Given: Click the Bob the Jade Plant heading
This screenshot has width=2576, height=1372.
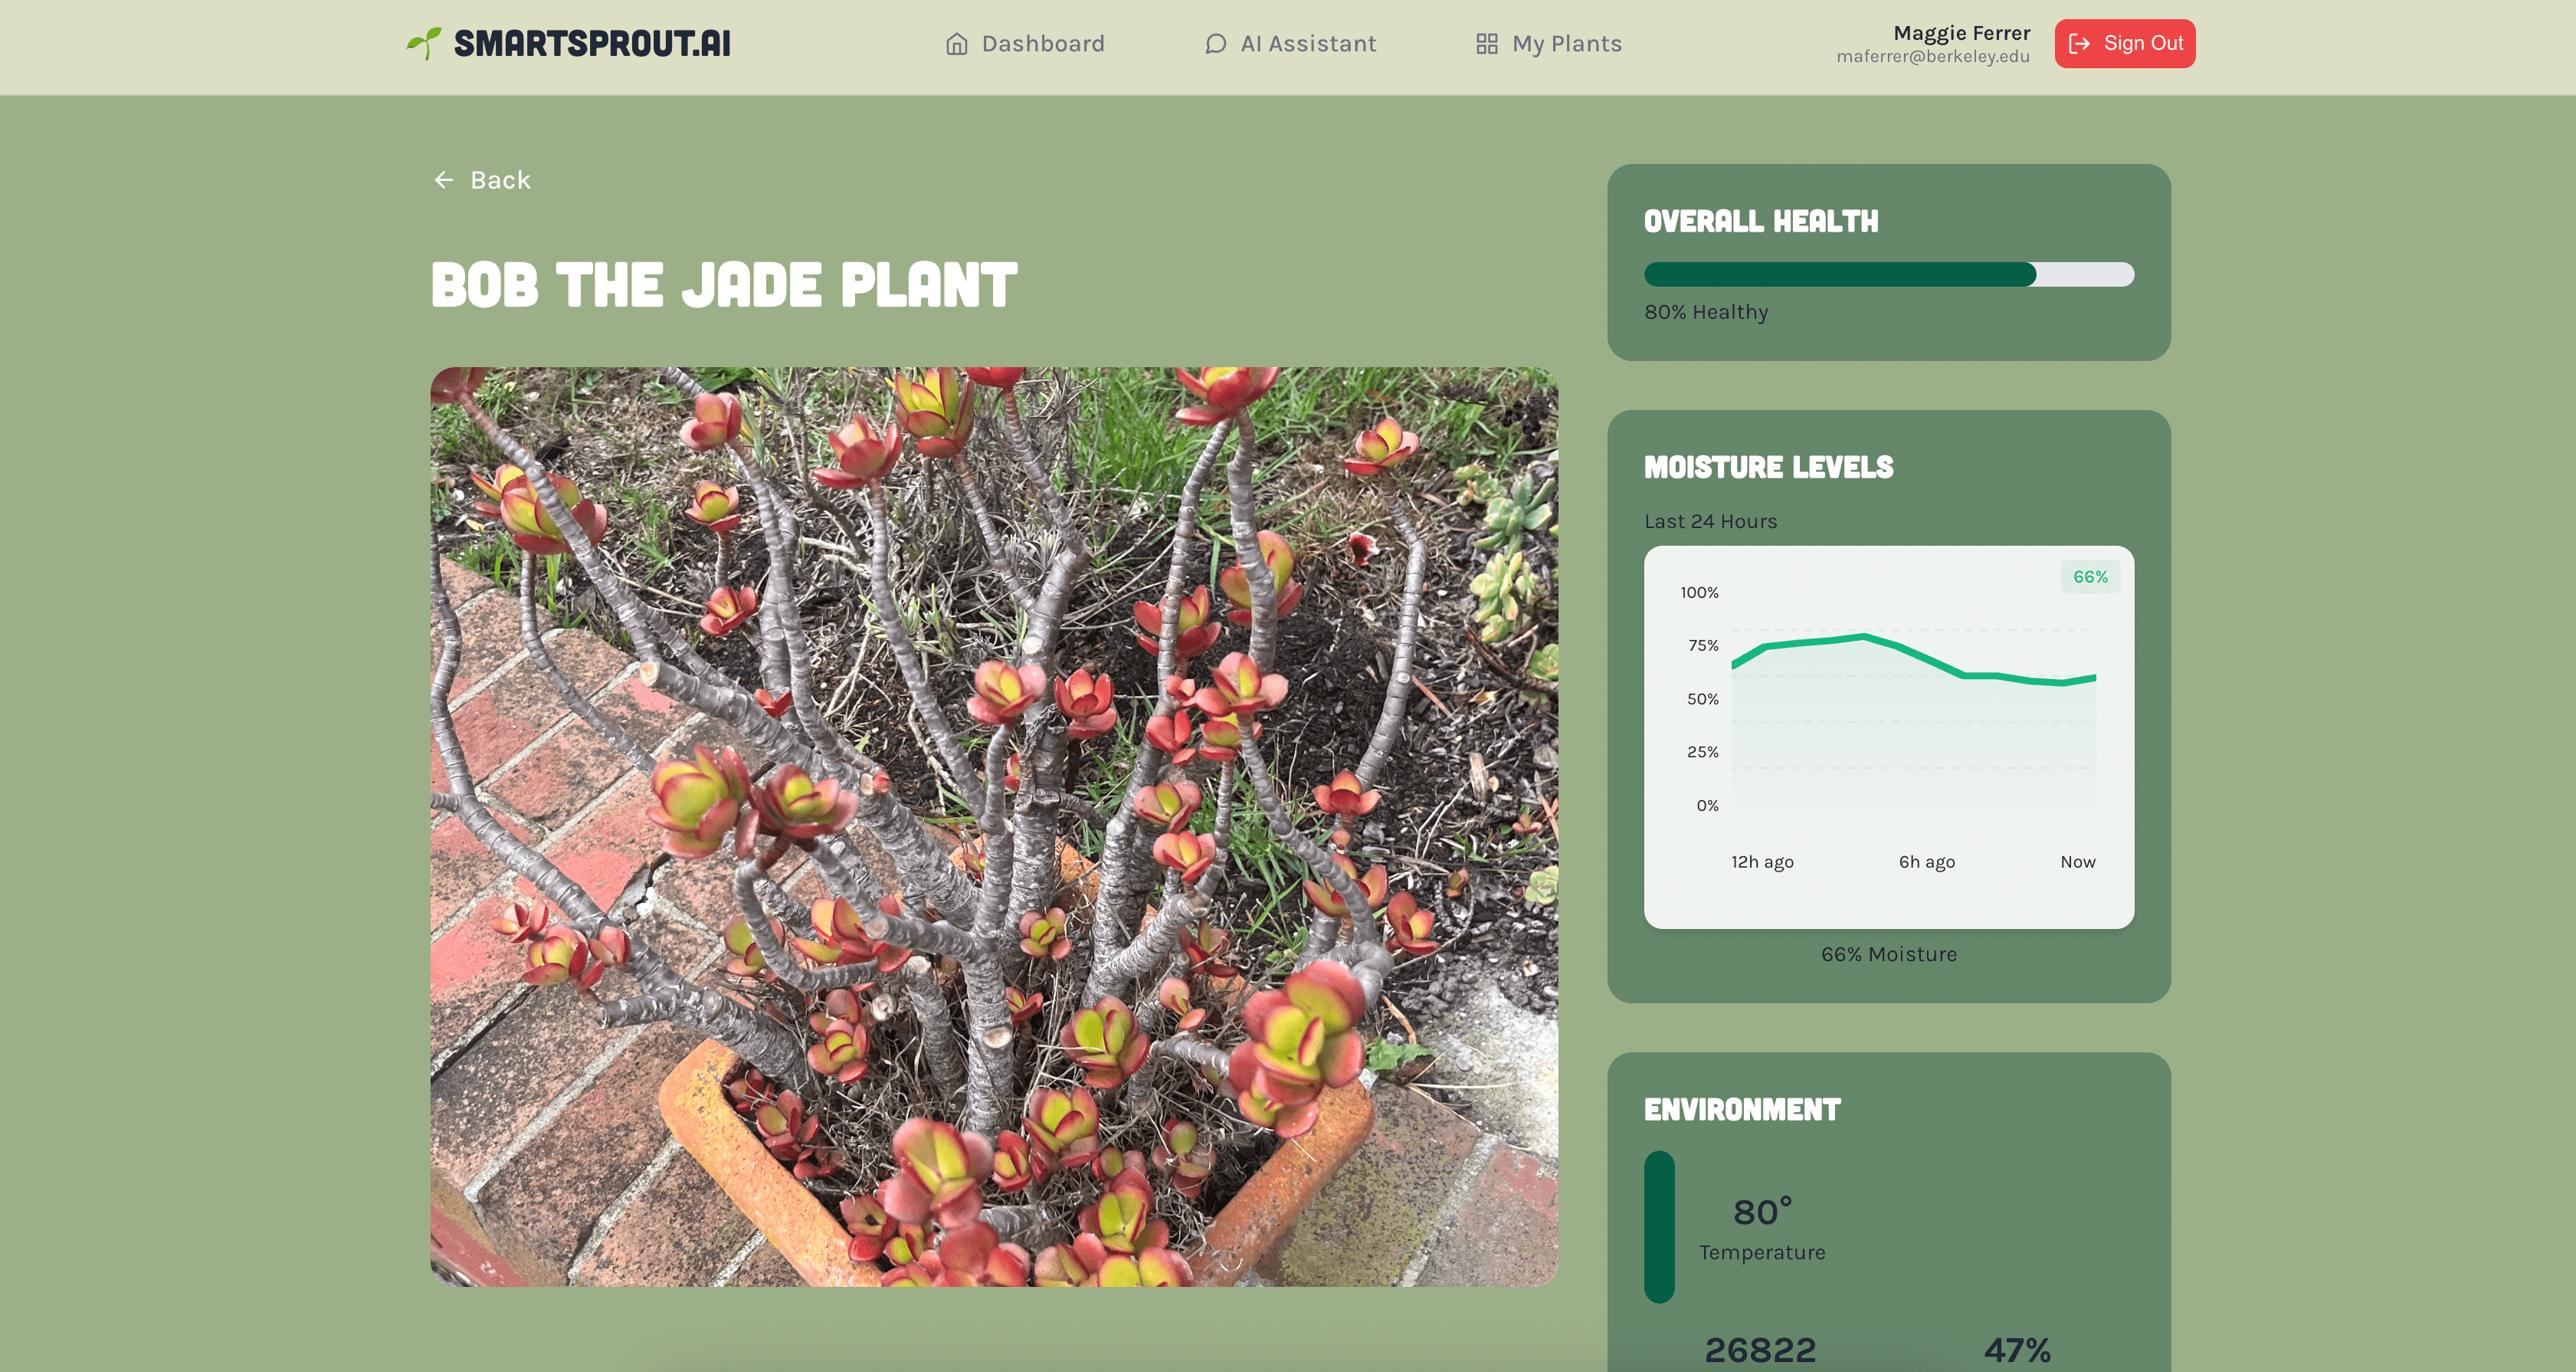Looking at the screenshot, I should [724, 285].
